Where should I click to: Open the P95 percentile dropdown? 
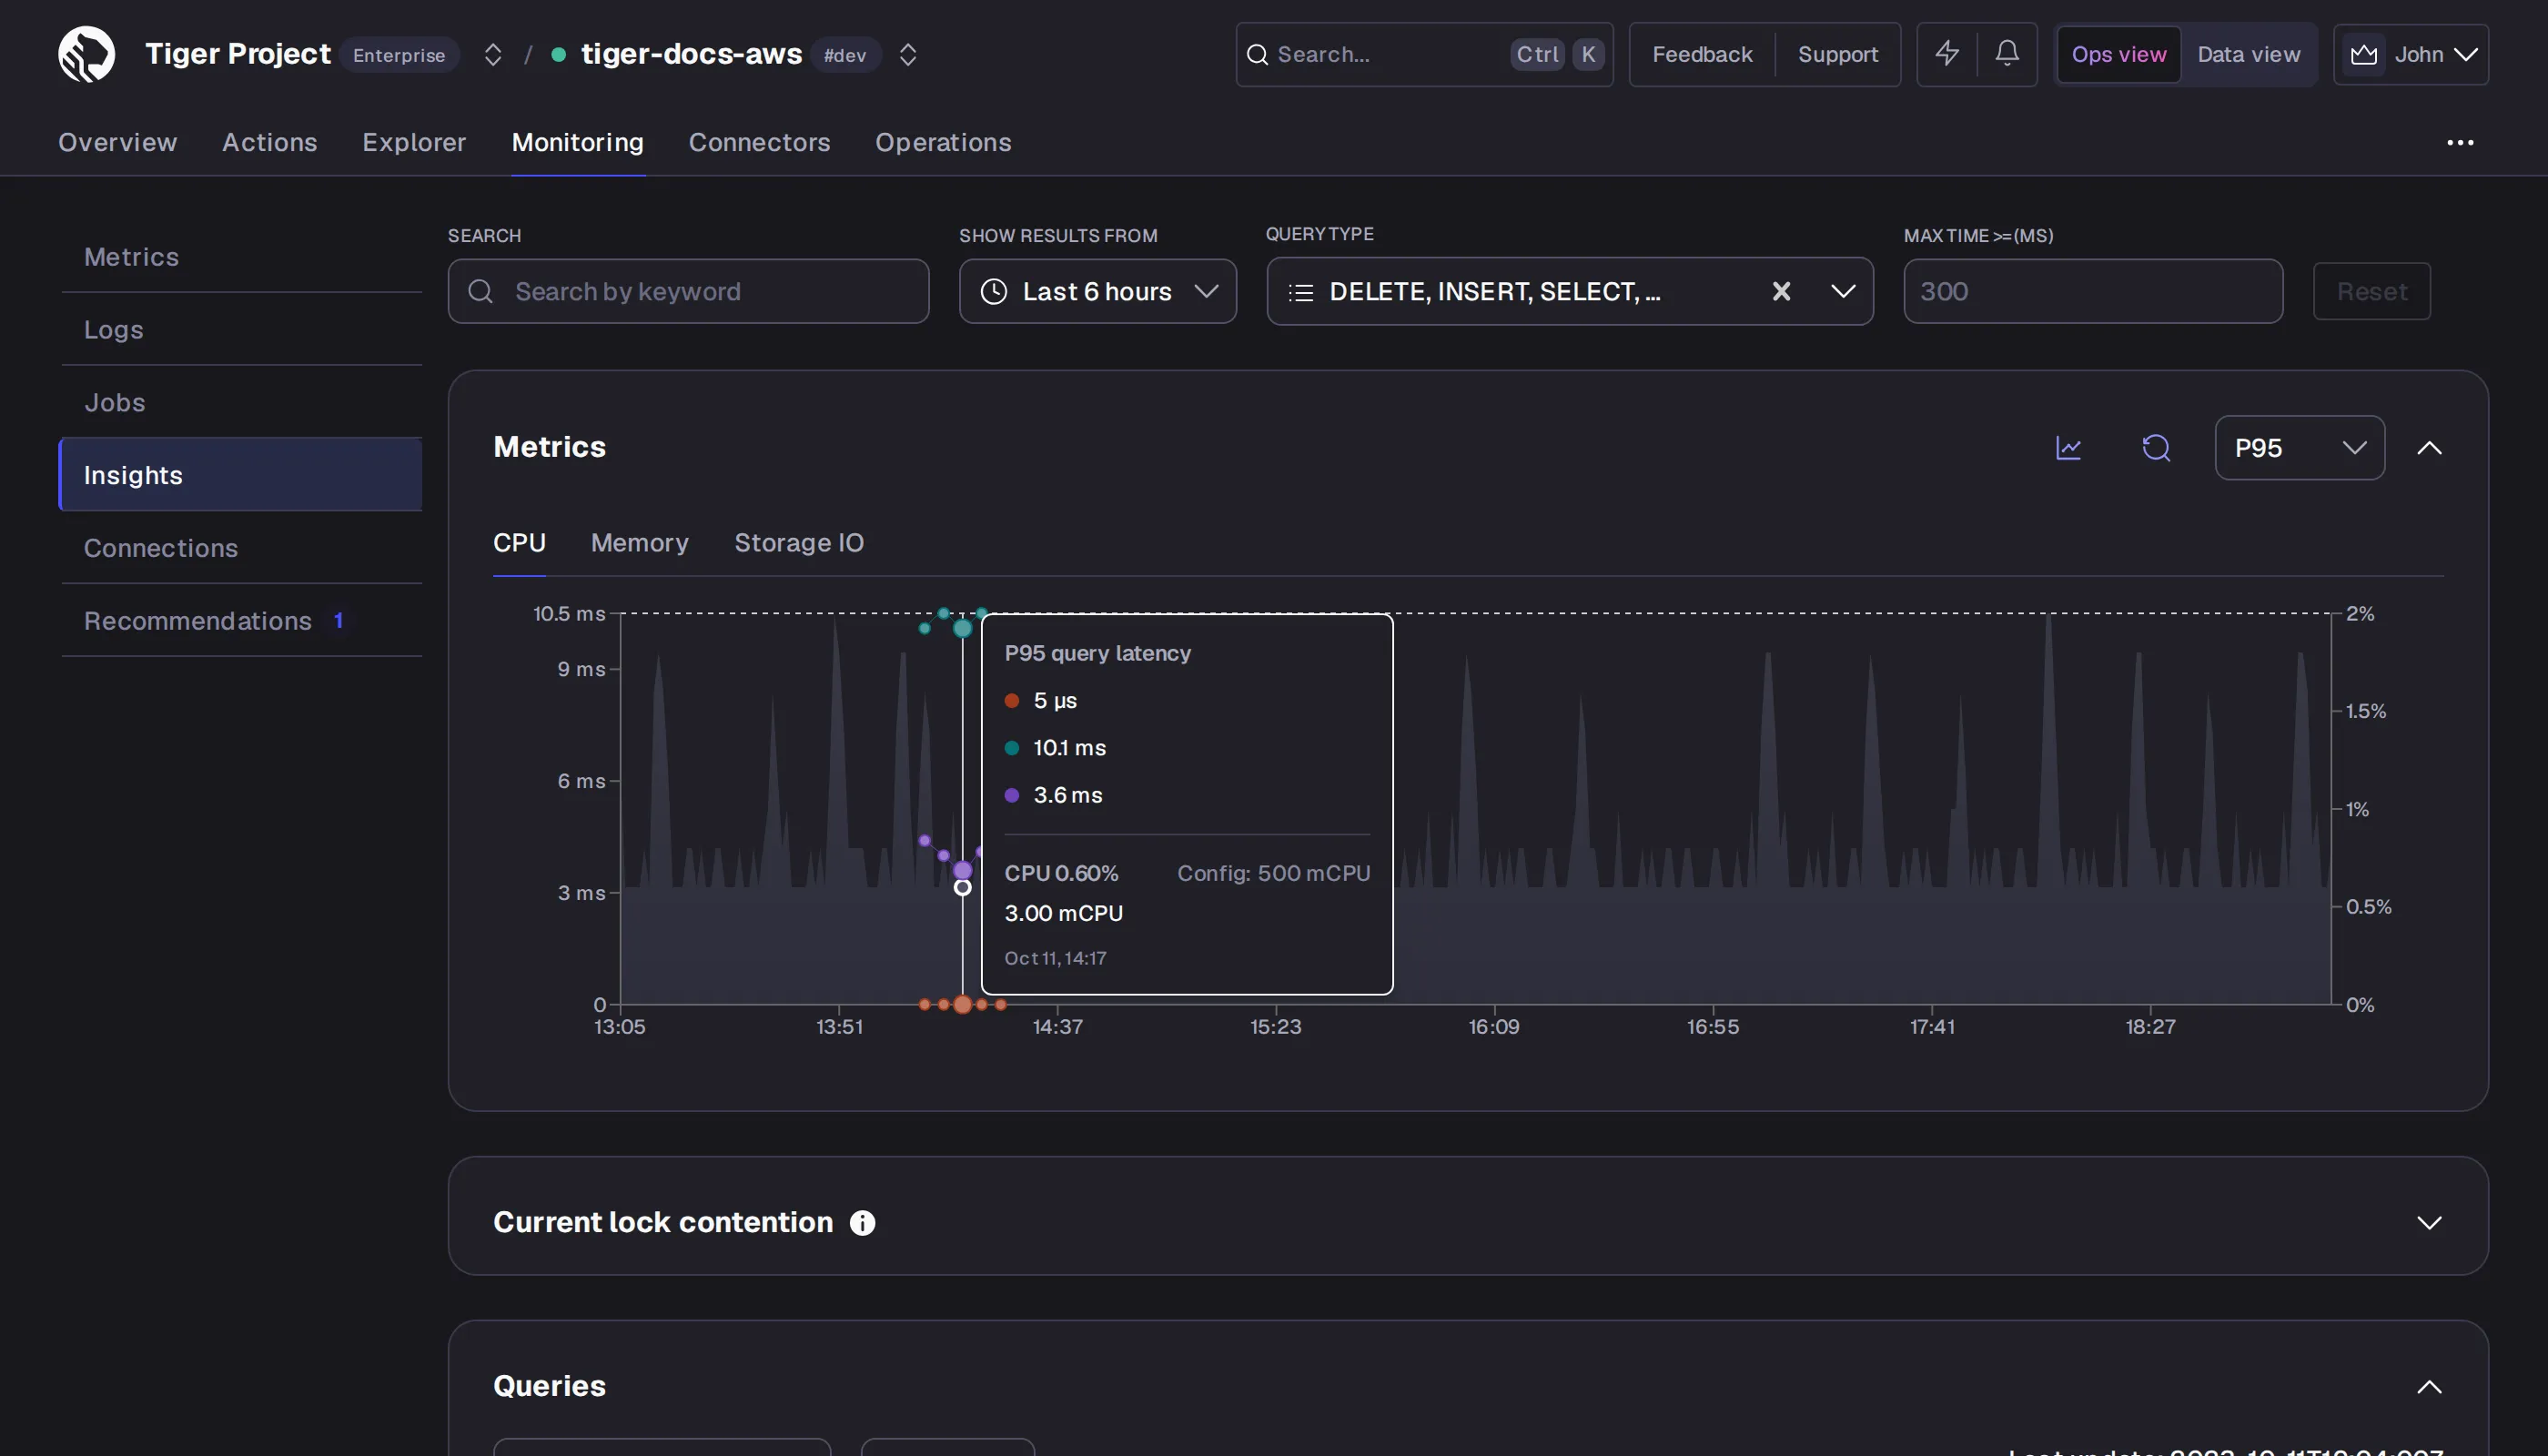coord(2298,448)
